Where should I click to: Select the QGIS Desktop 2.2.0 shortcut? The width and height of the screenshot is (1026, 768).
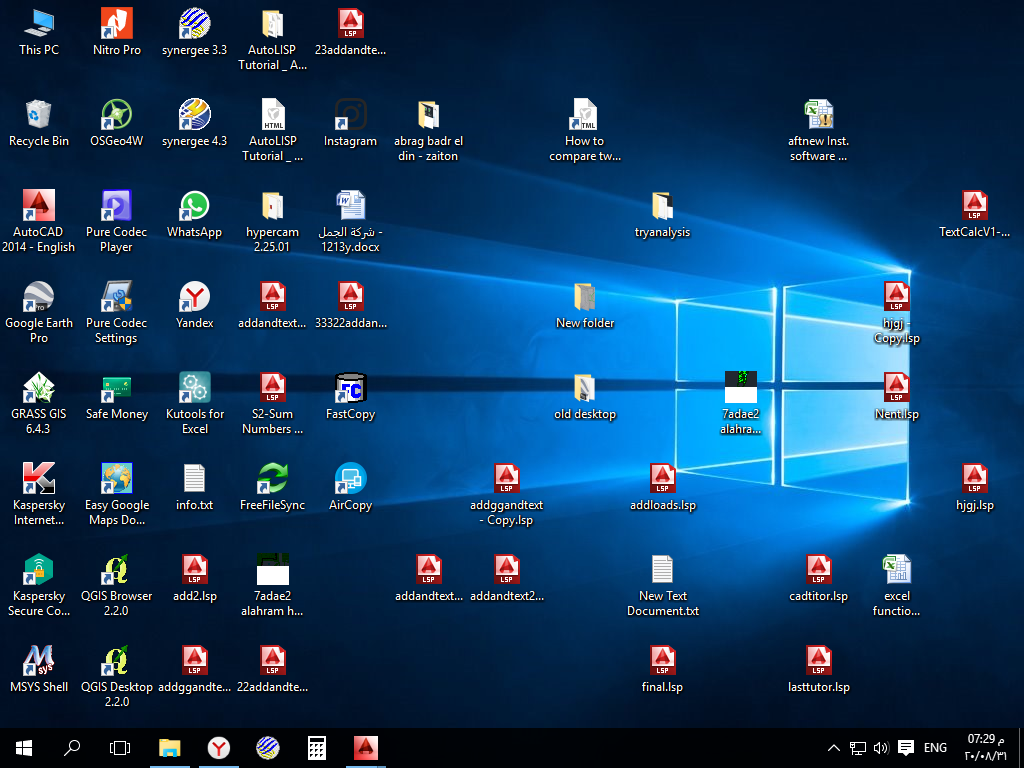click(x=116, y=676)
